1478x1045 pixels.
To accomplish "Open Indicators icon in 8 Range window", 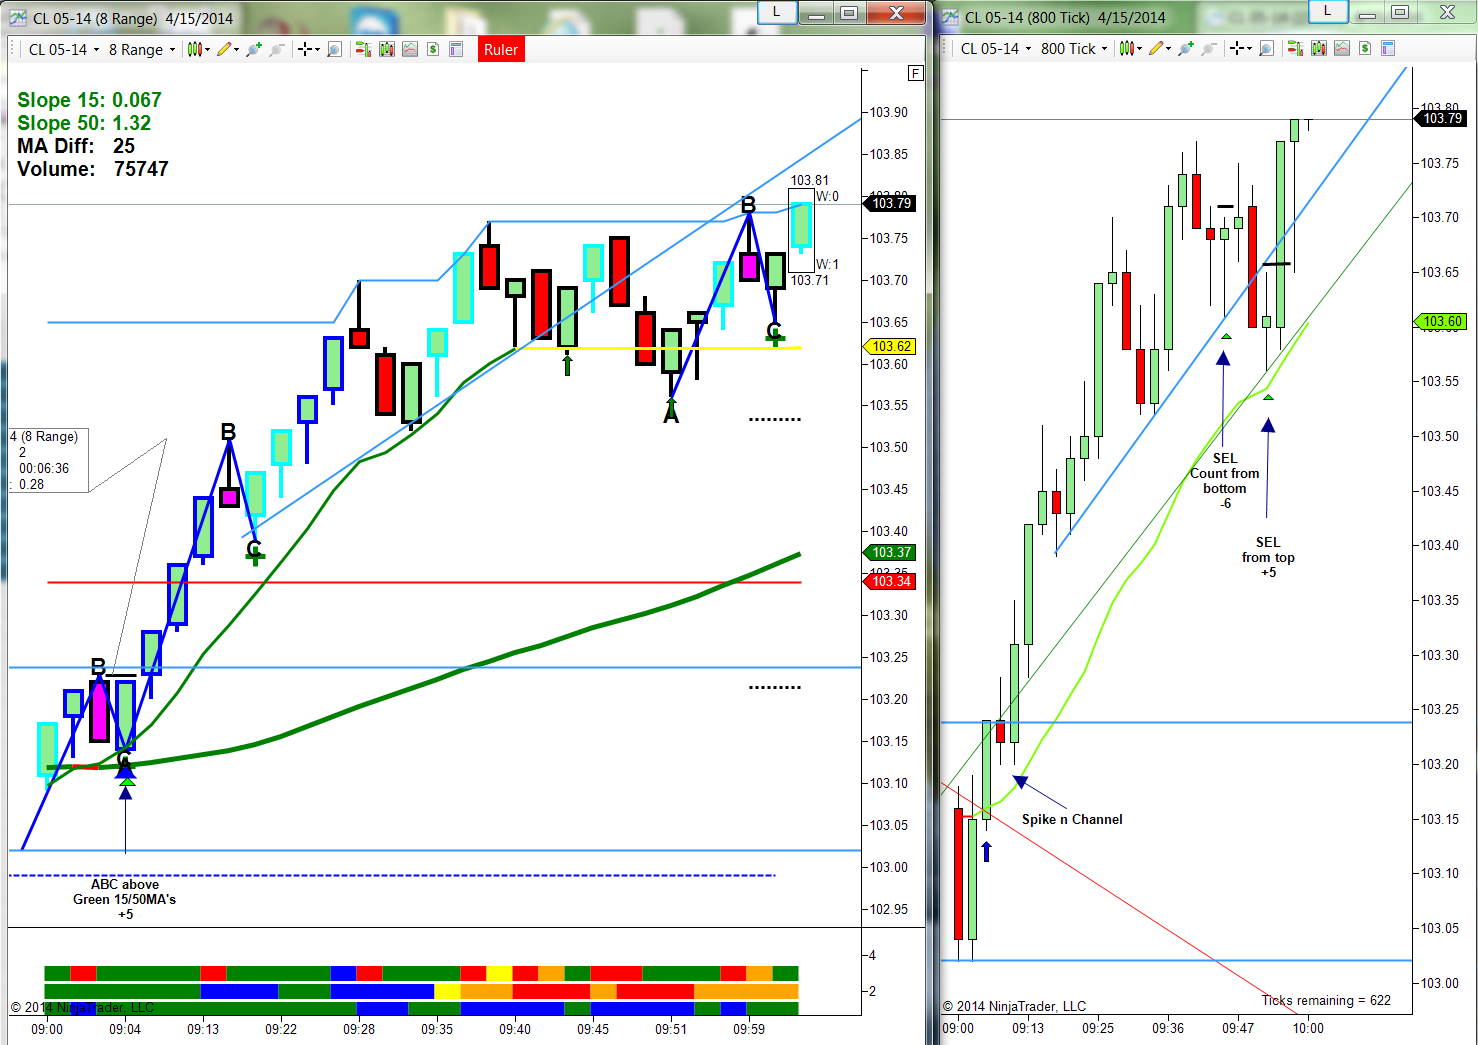I will click(x=410, y=49).
